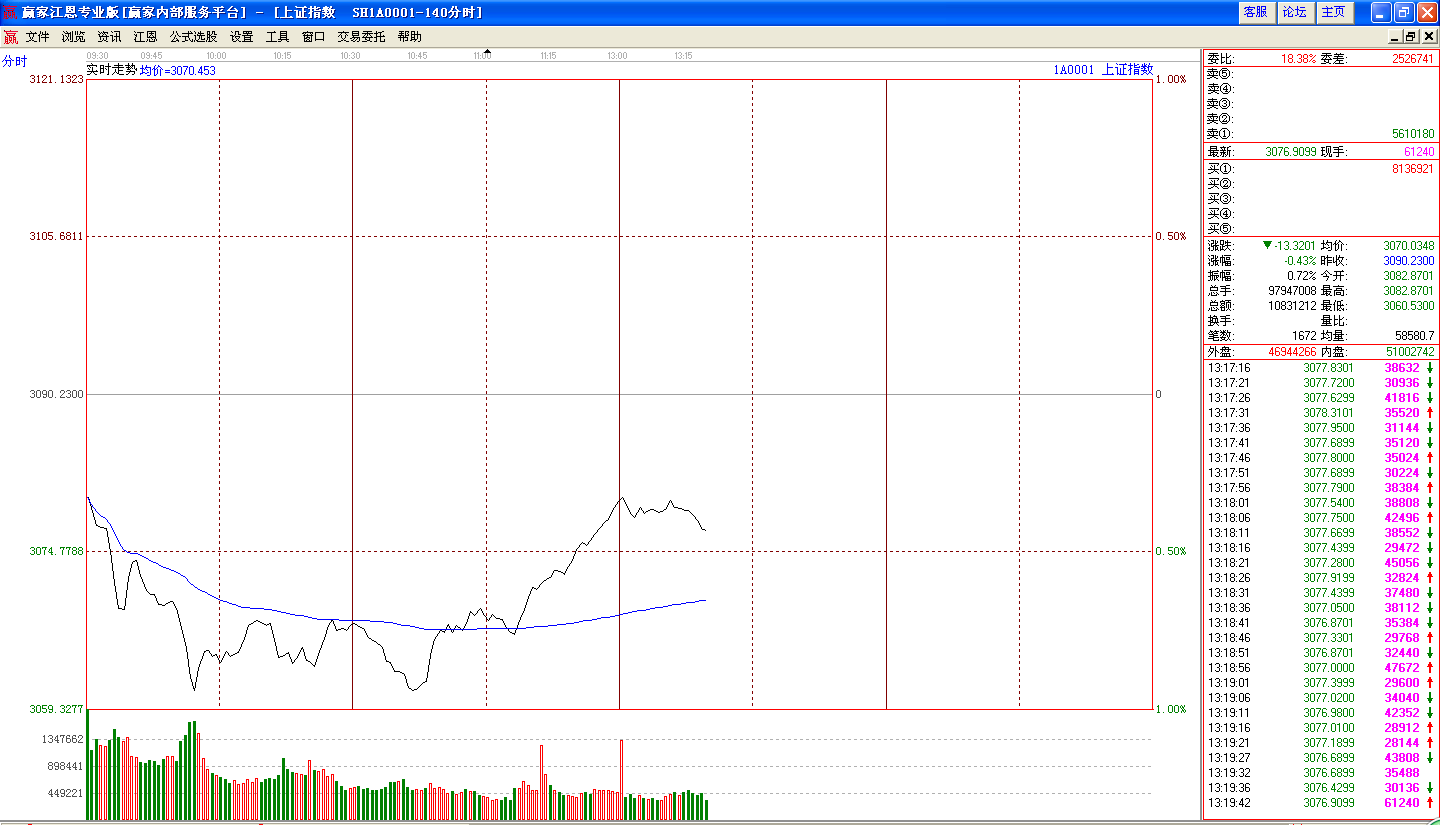The height and width of the screenshot is (825, 1440).
Task: Click the 10:00 time axis label
Action: 216,56
